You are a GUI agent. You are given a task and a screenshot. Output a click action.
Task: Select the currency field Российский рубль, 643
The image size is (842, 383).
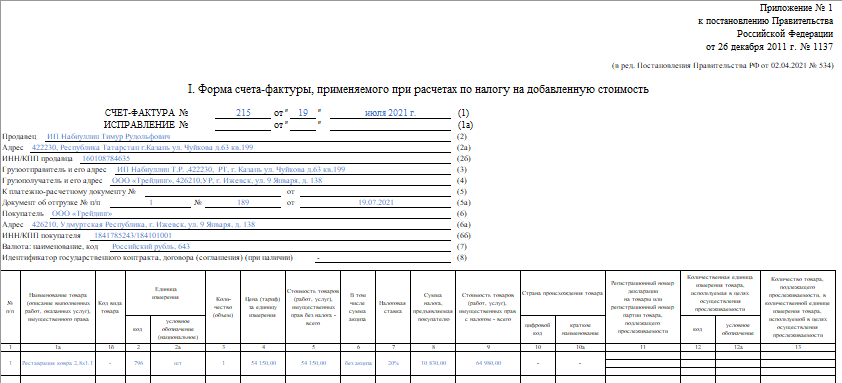tap(151, 247)
